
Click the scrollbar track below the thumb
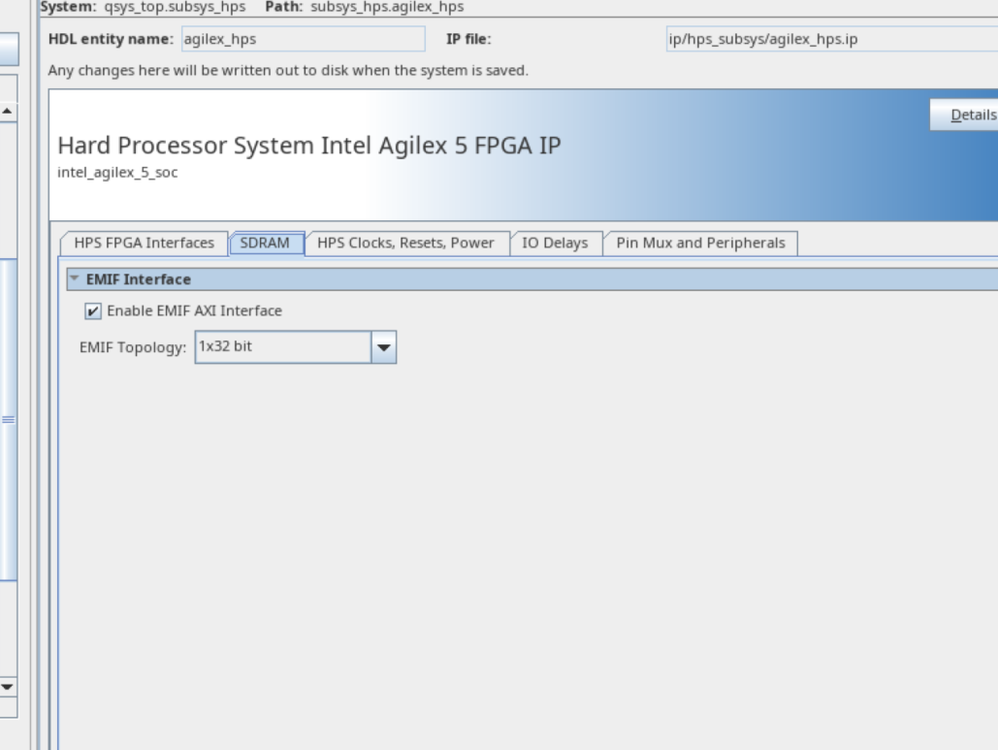tap(8, 630)
